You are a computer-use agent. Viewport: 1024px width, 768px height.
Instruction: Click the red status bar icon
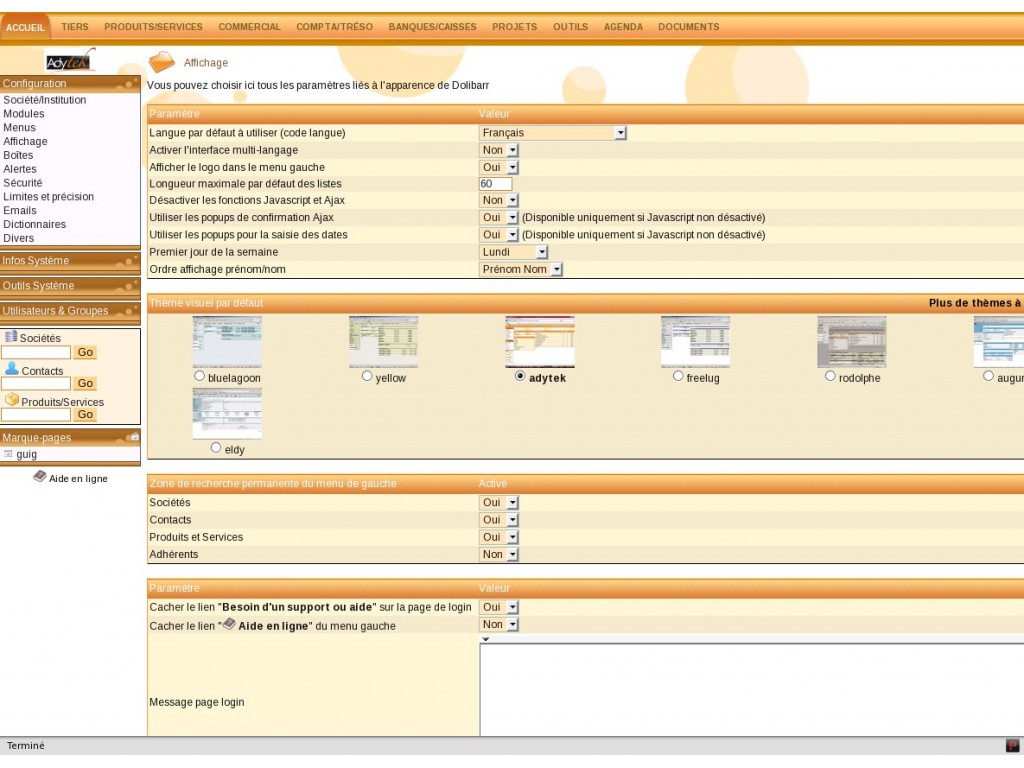point(1012,746)
